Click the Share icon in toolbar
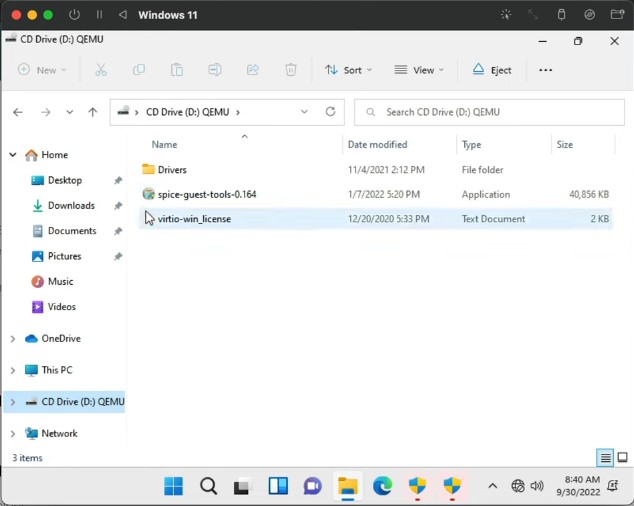 (253, 70)
